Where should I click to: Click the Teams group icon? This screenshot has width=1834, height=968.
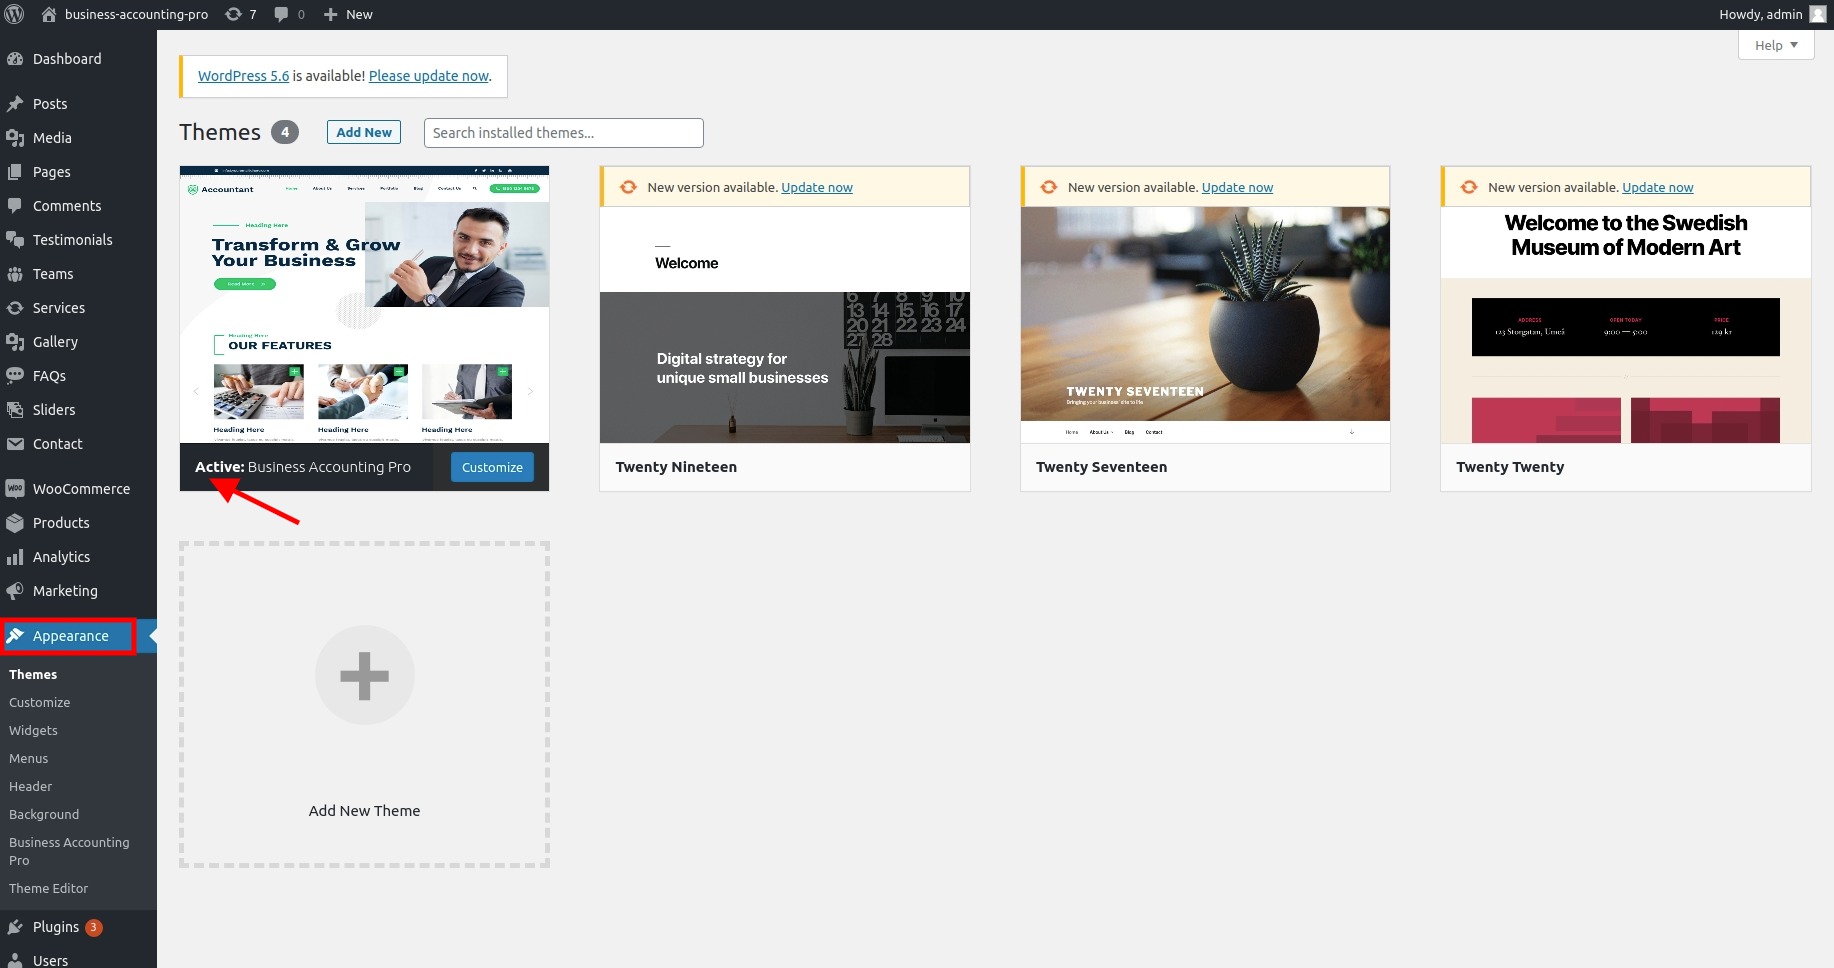tap(15, 274)
